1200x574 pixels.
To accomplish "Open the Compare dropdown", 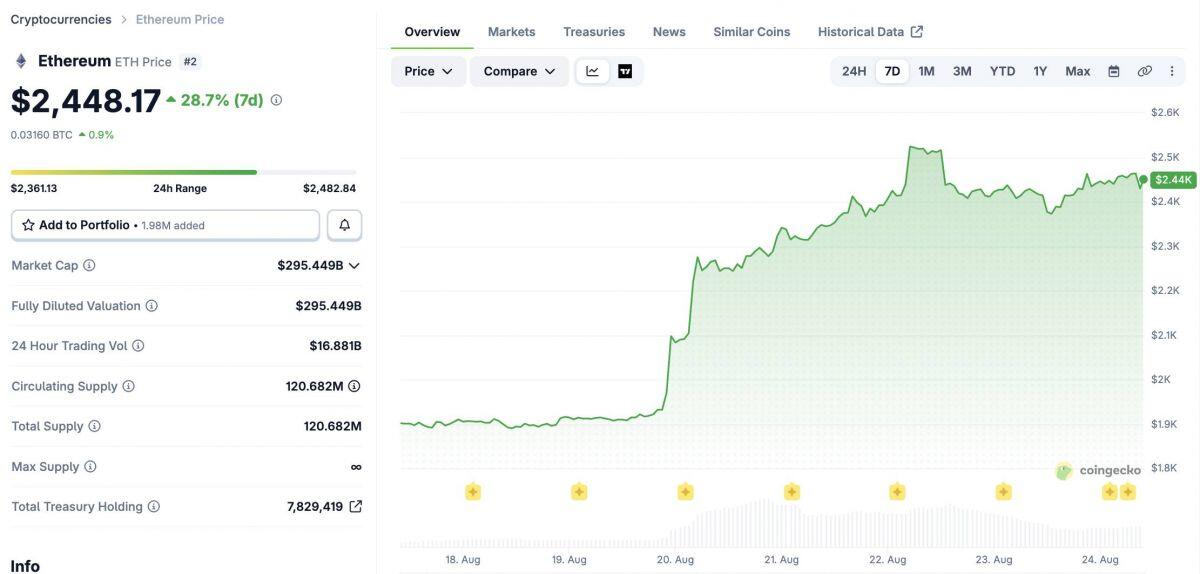I will click(519, 71).
